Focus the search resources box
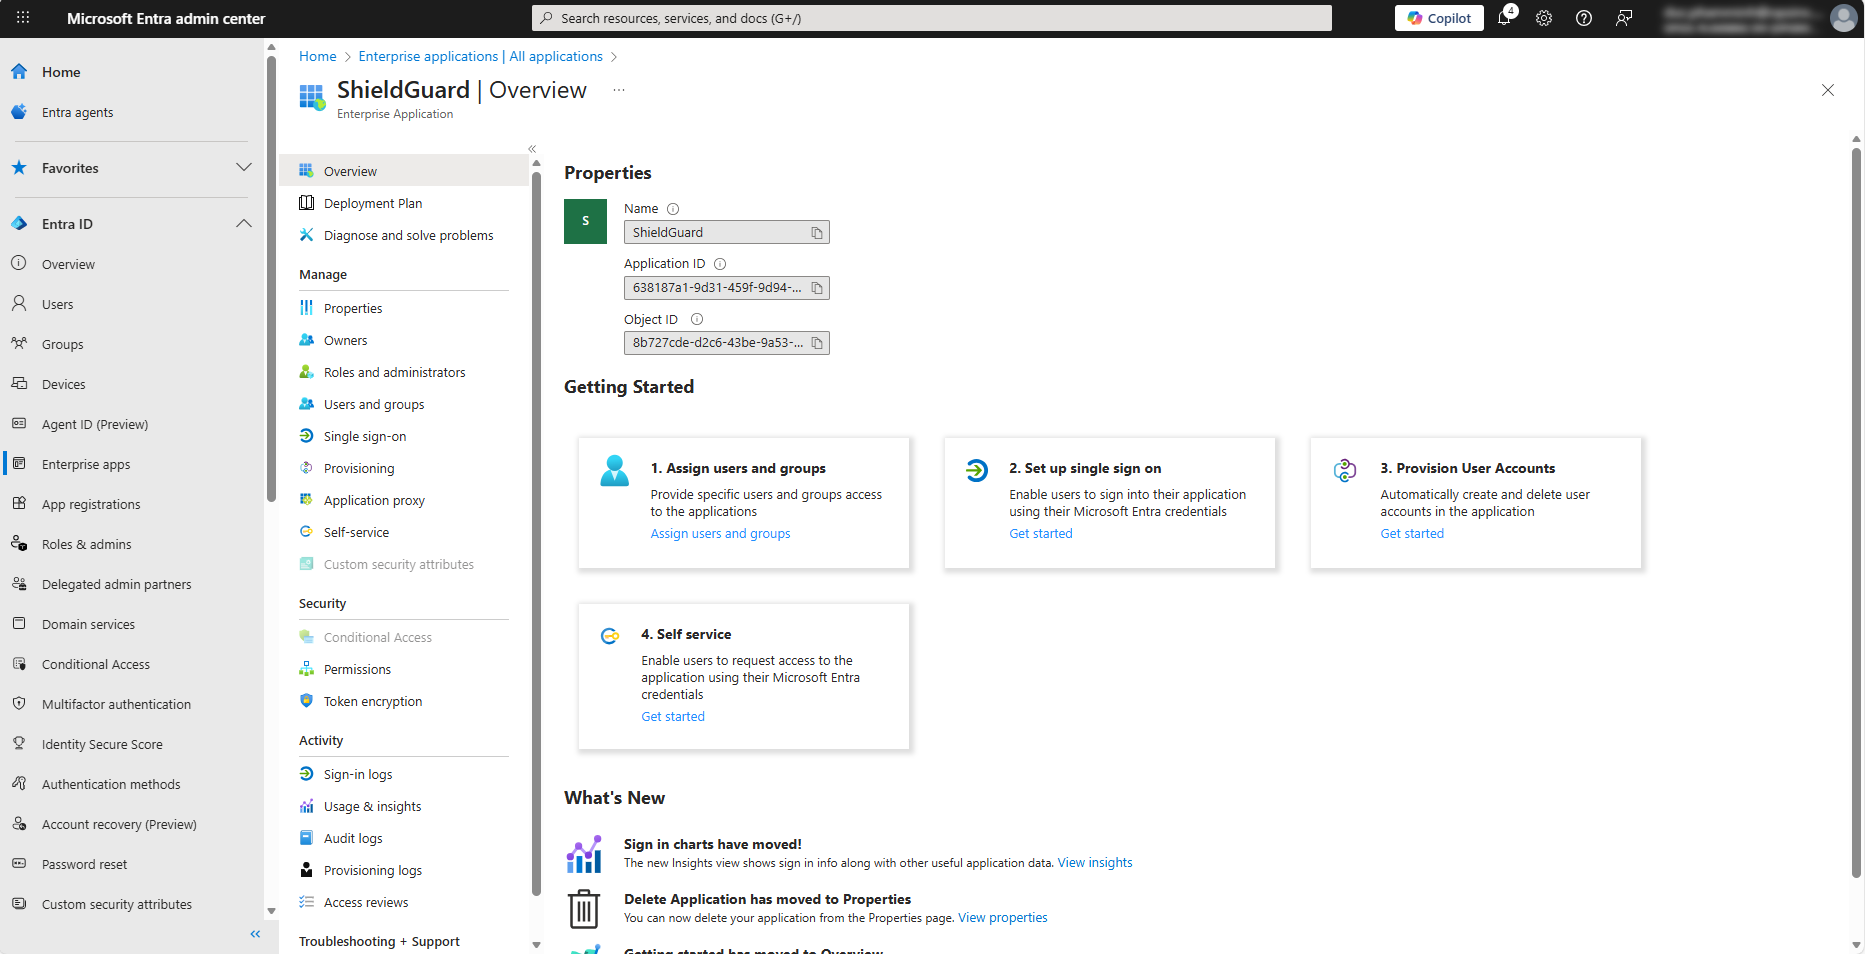The height and width of the screenshot is (954, 1865). click(932, 18)
